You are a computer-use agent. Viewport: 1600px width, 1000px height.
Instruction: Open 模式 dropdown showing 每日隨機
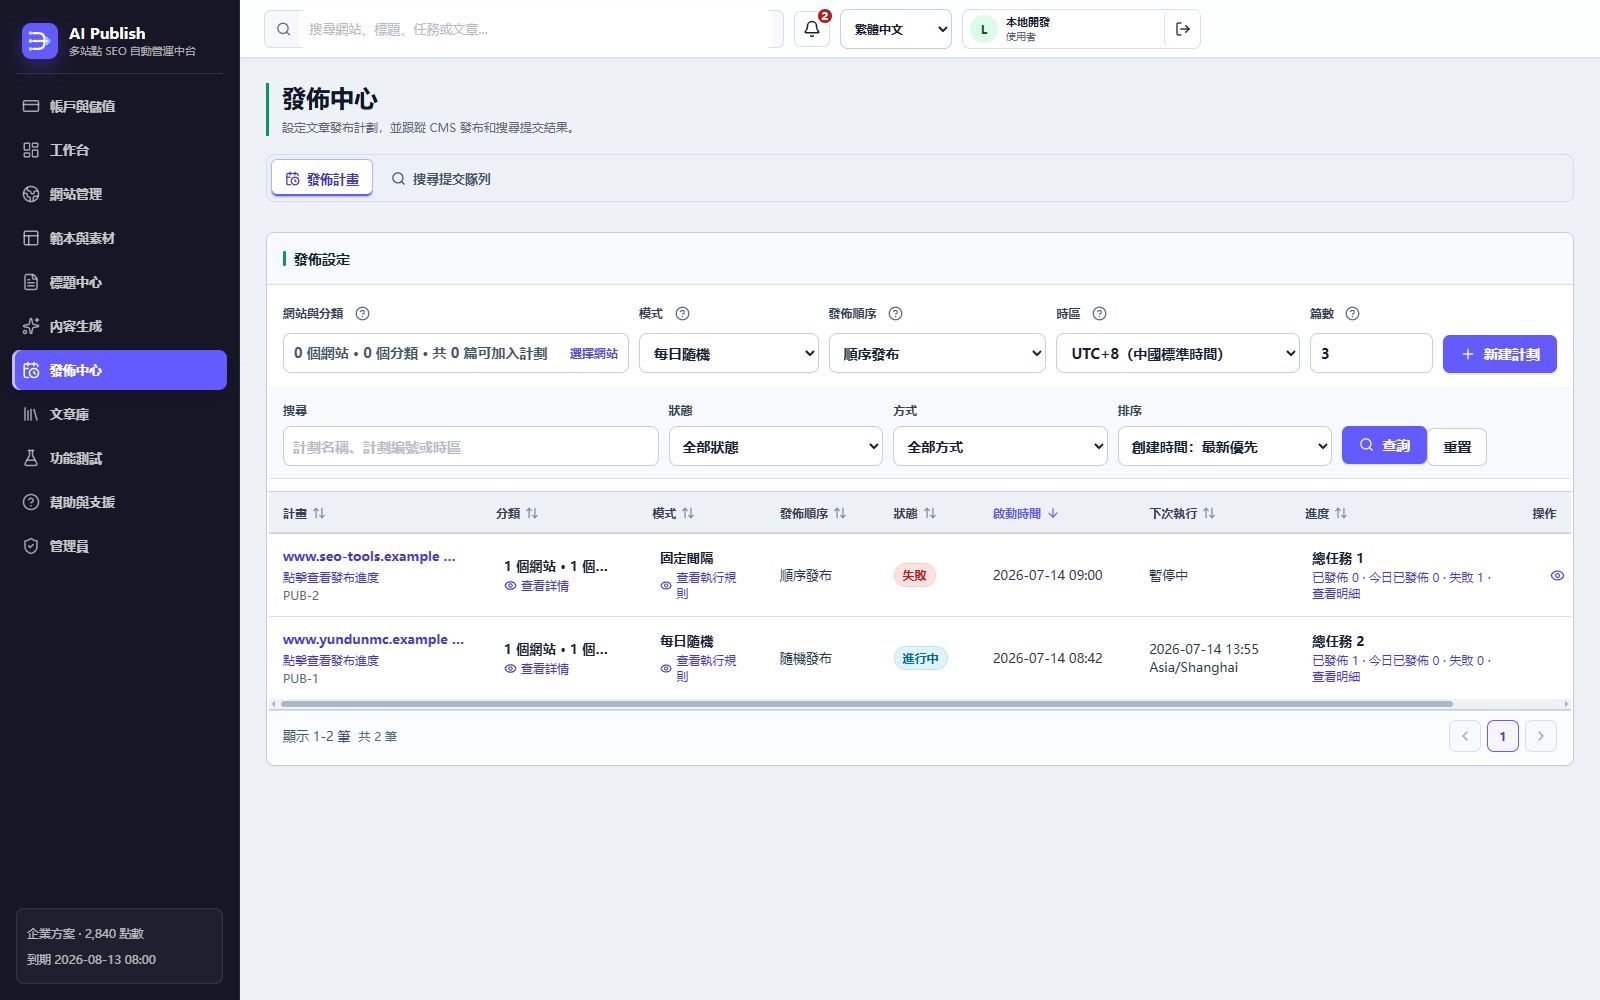[x=729, y=354]
